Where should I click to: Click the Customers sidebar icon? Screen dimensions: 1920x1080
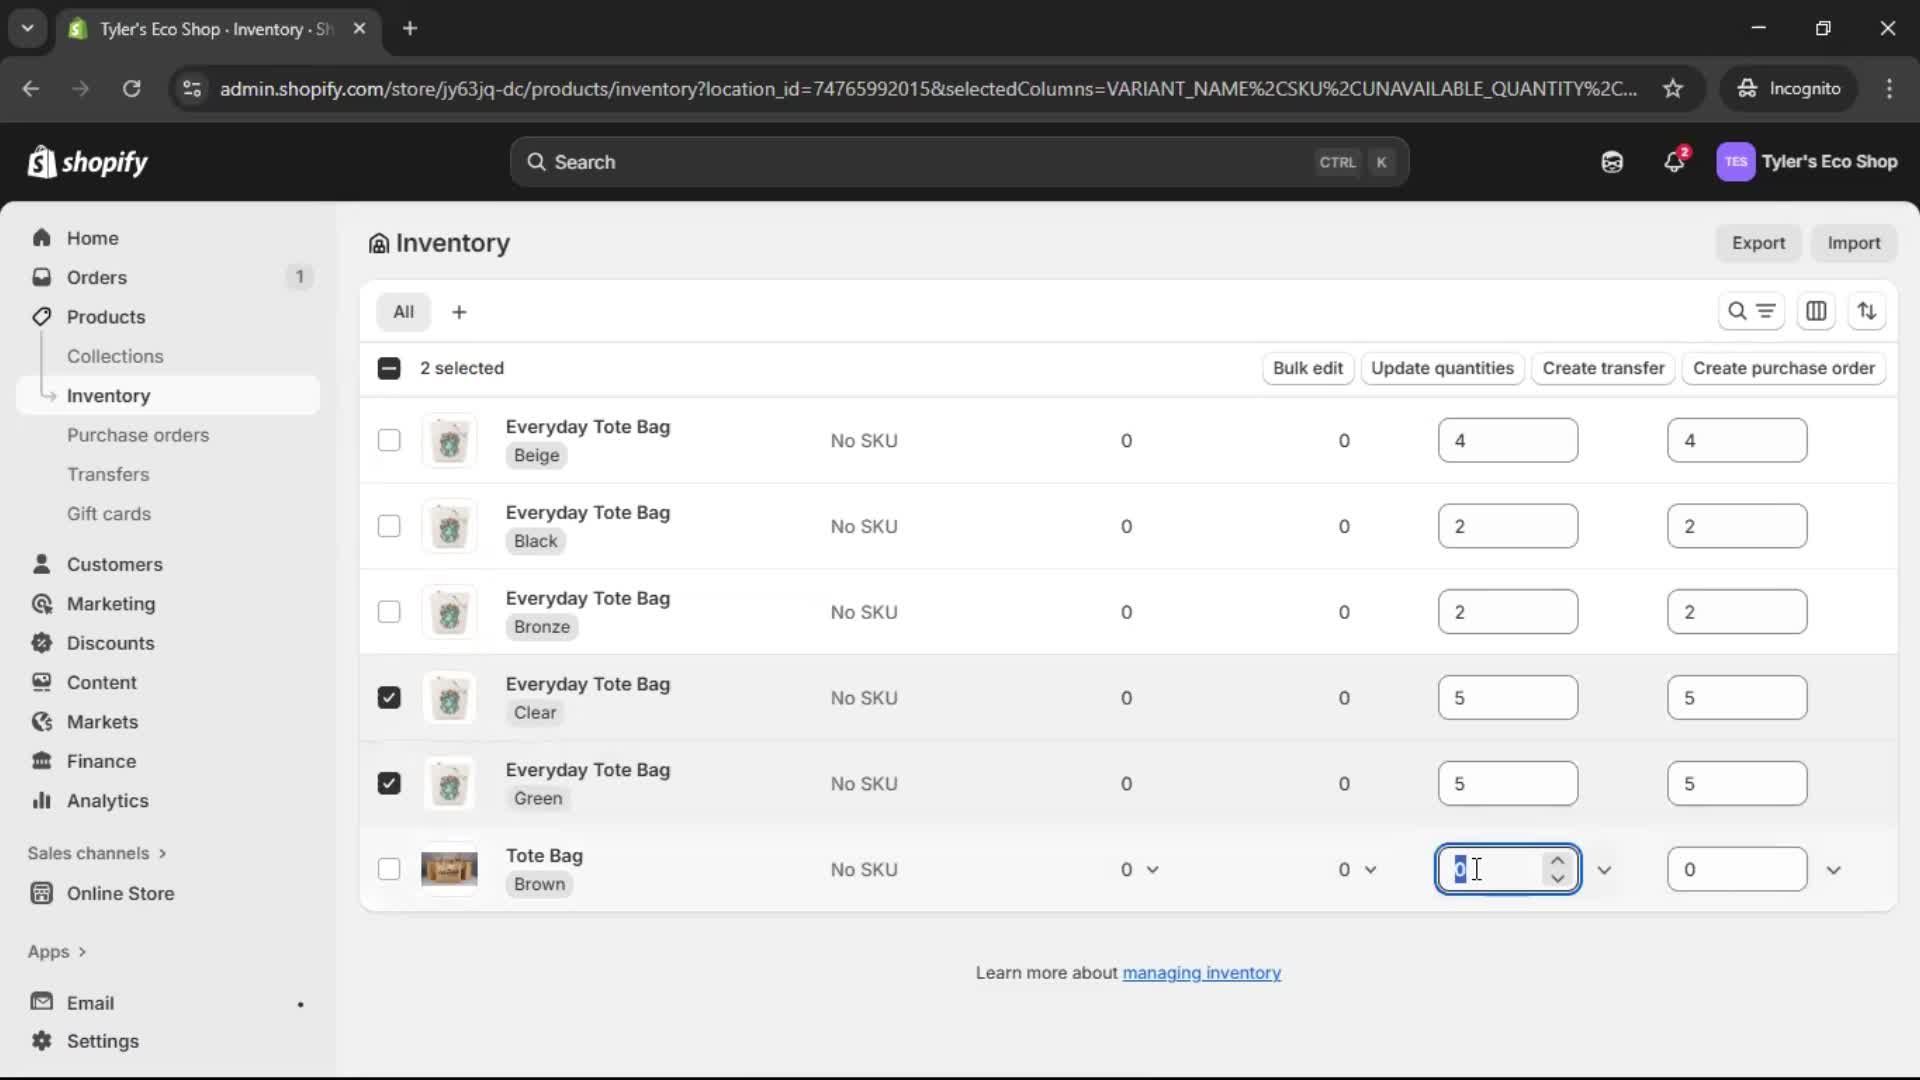(x=41, y=564)
